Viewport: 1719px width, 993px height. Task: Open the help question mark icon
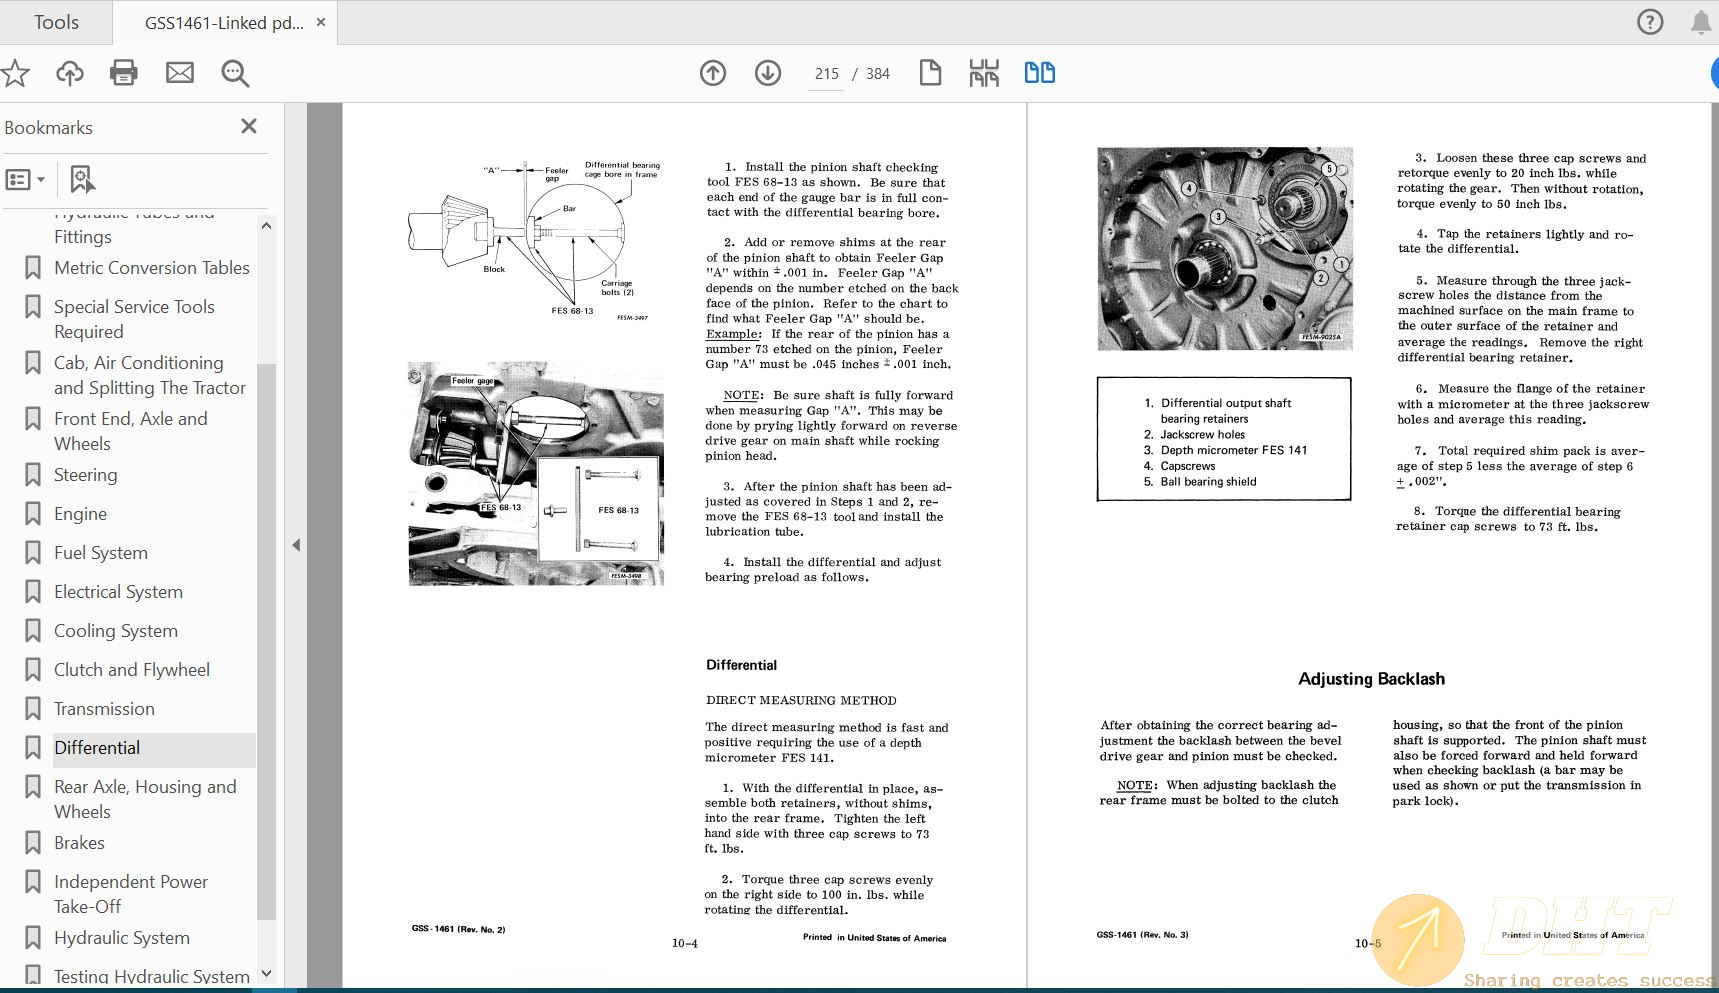coord(1650,22)
